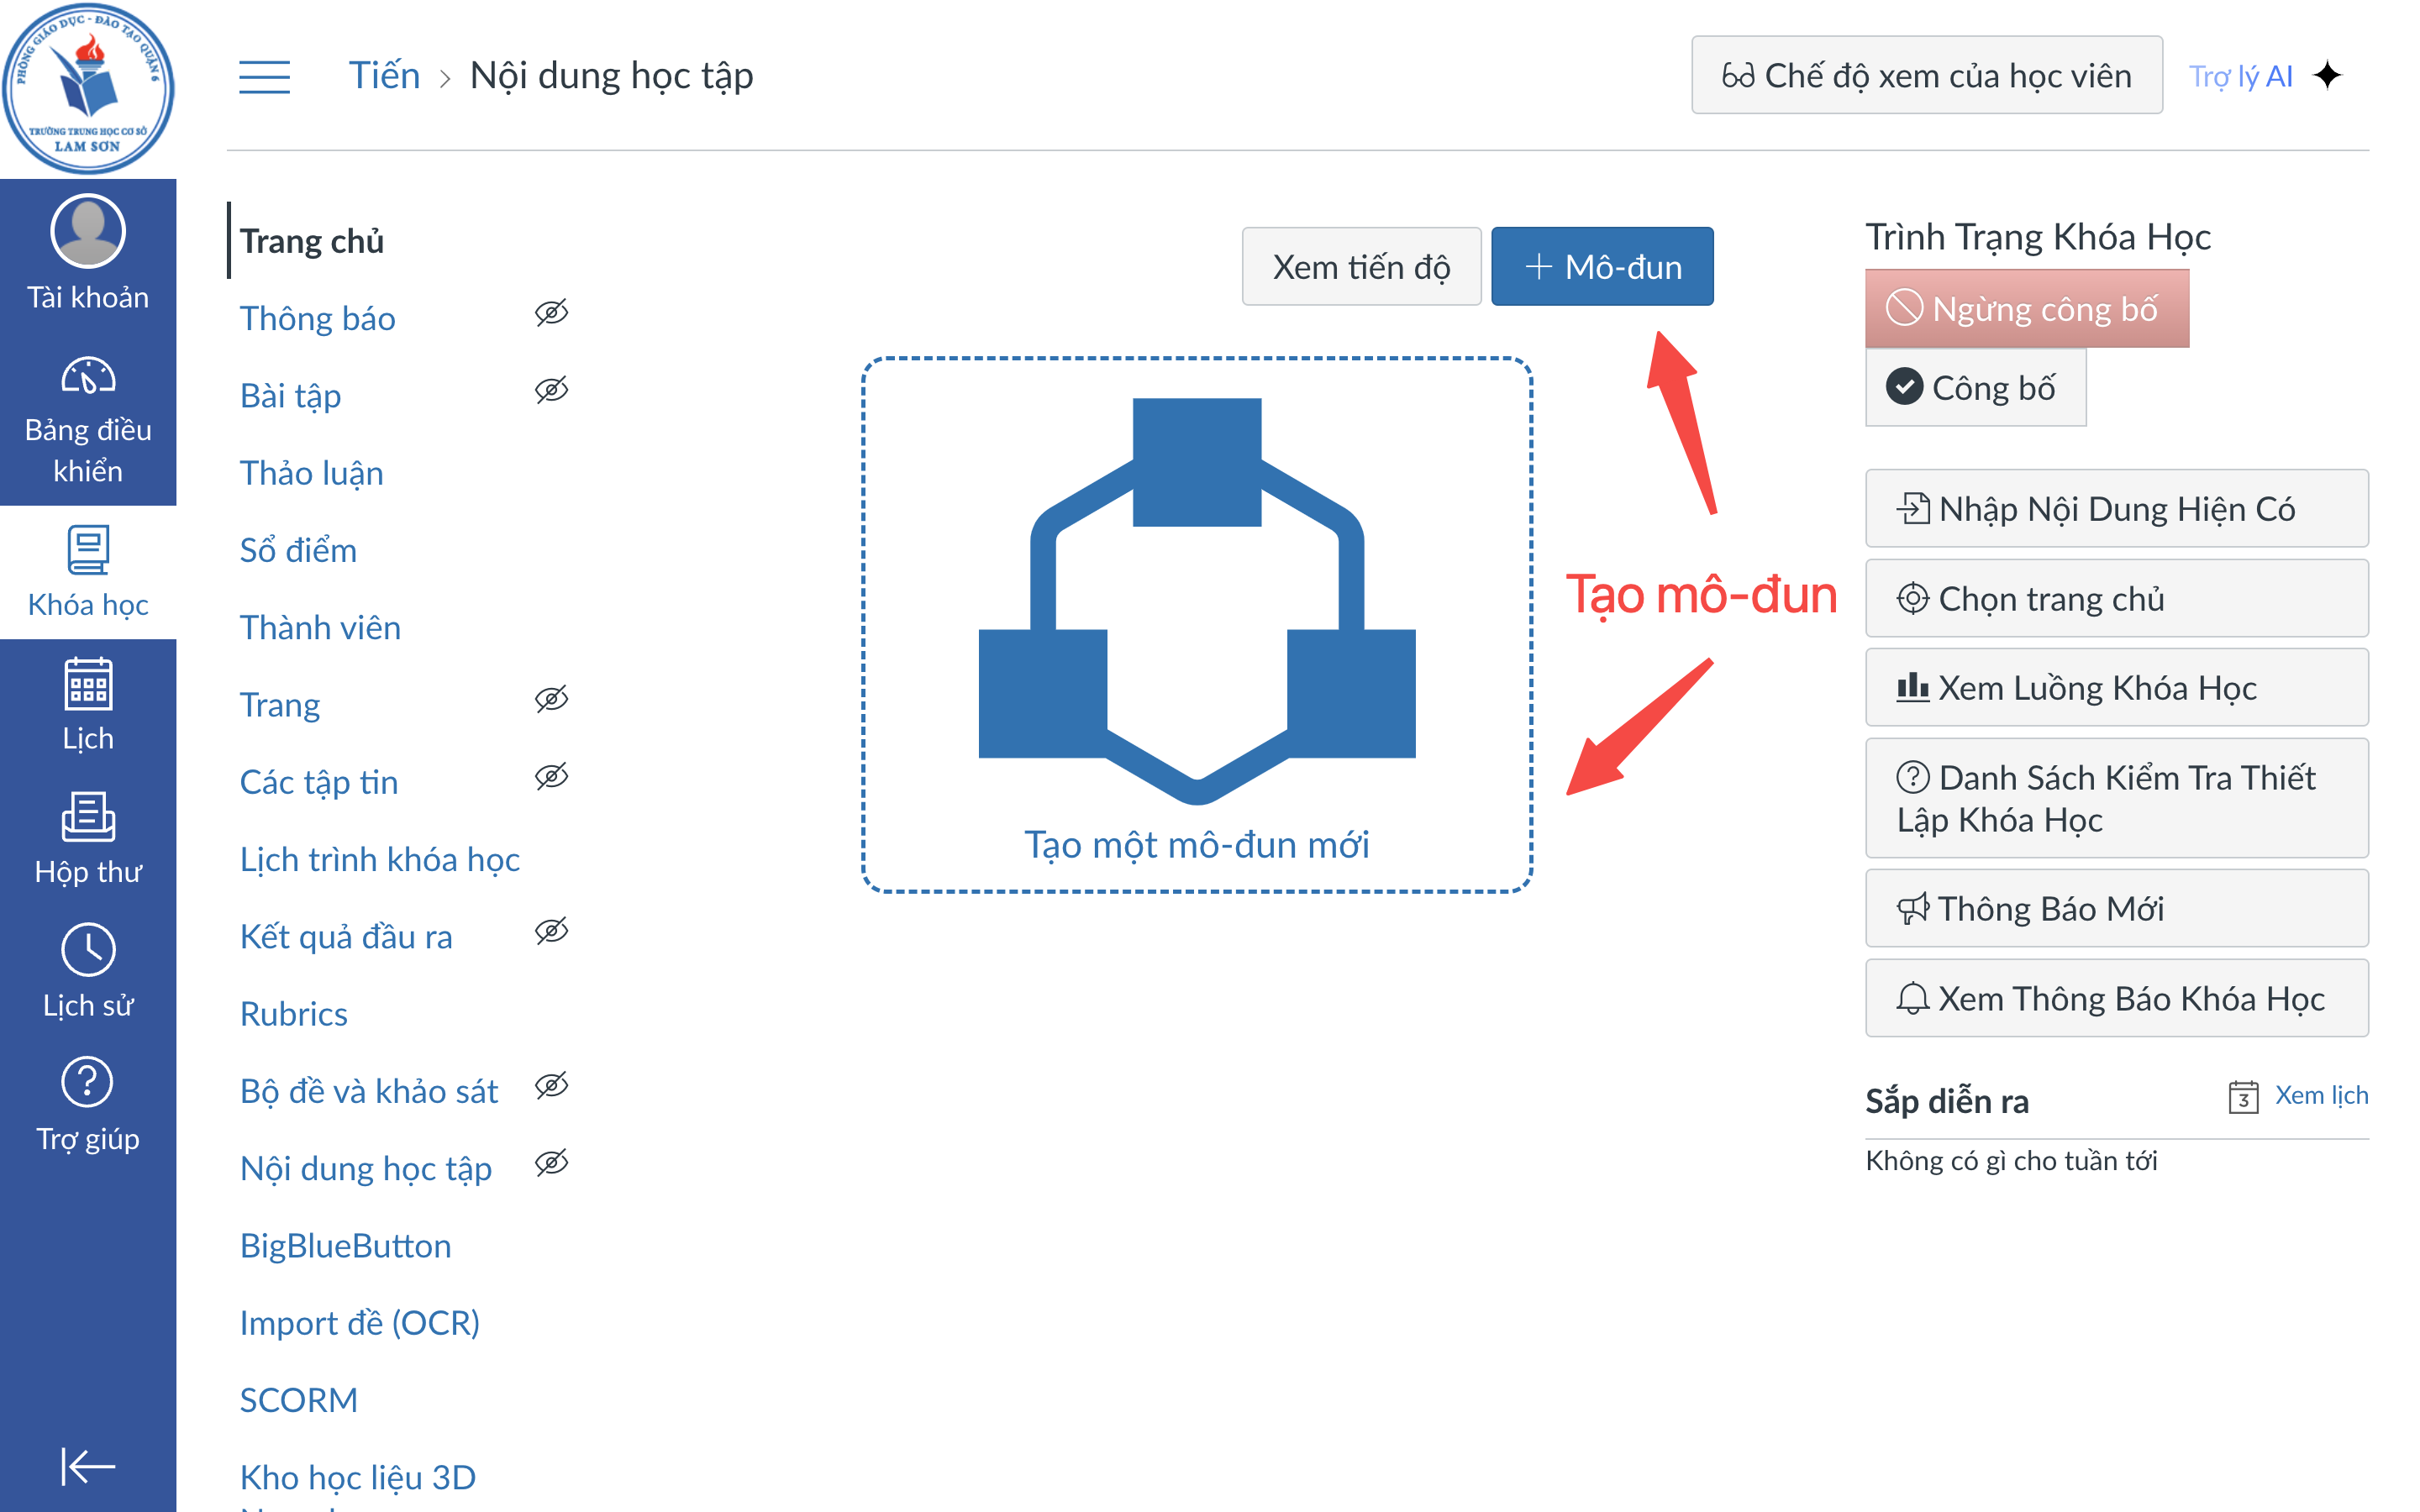The width and height of the screenshot is (2420, 1512).
Task: Open Bài tập in course menu
Action: coord(291,395)
